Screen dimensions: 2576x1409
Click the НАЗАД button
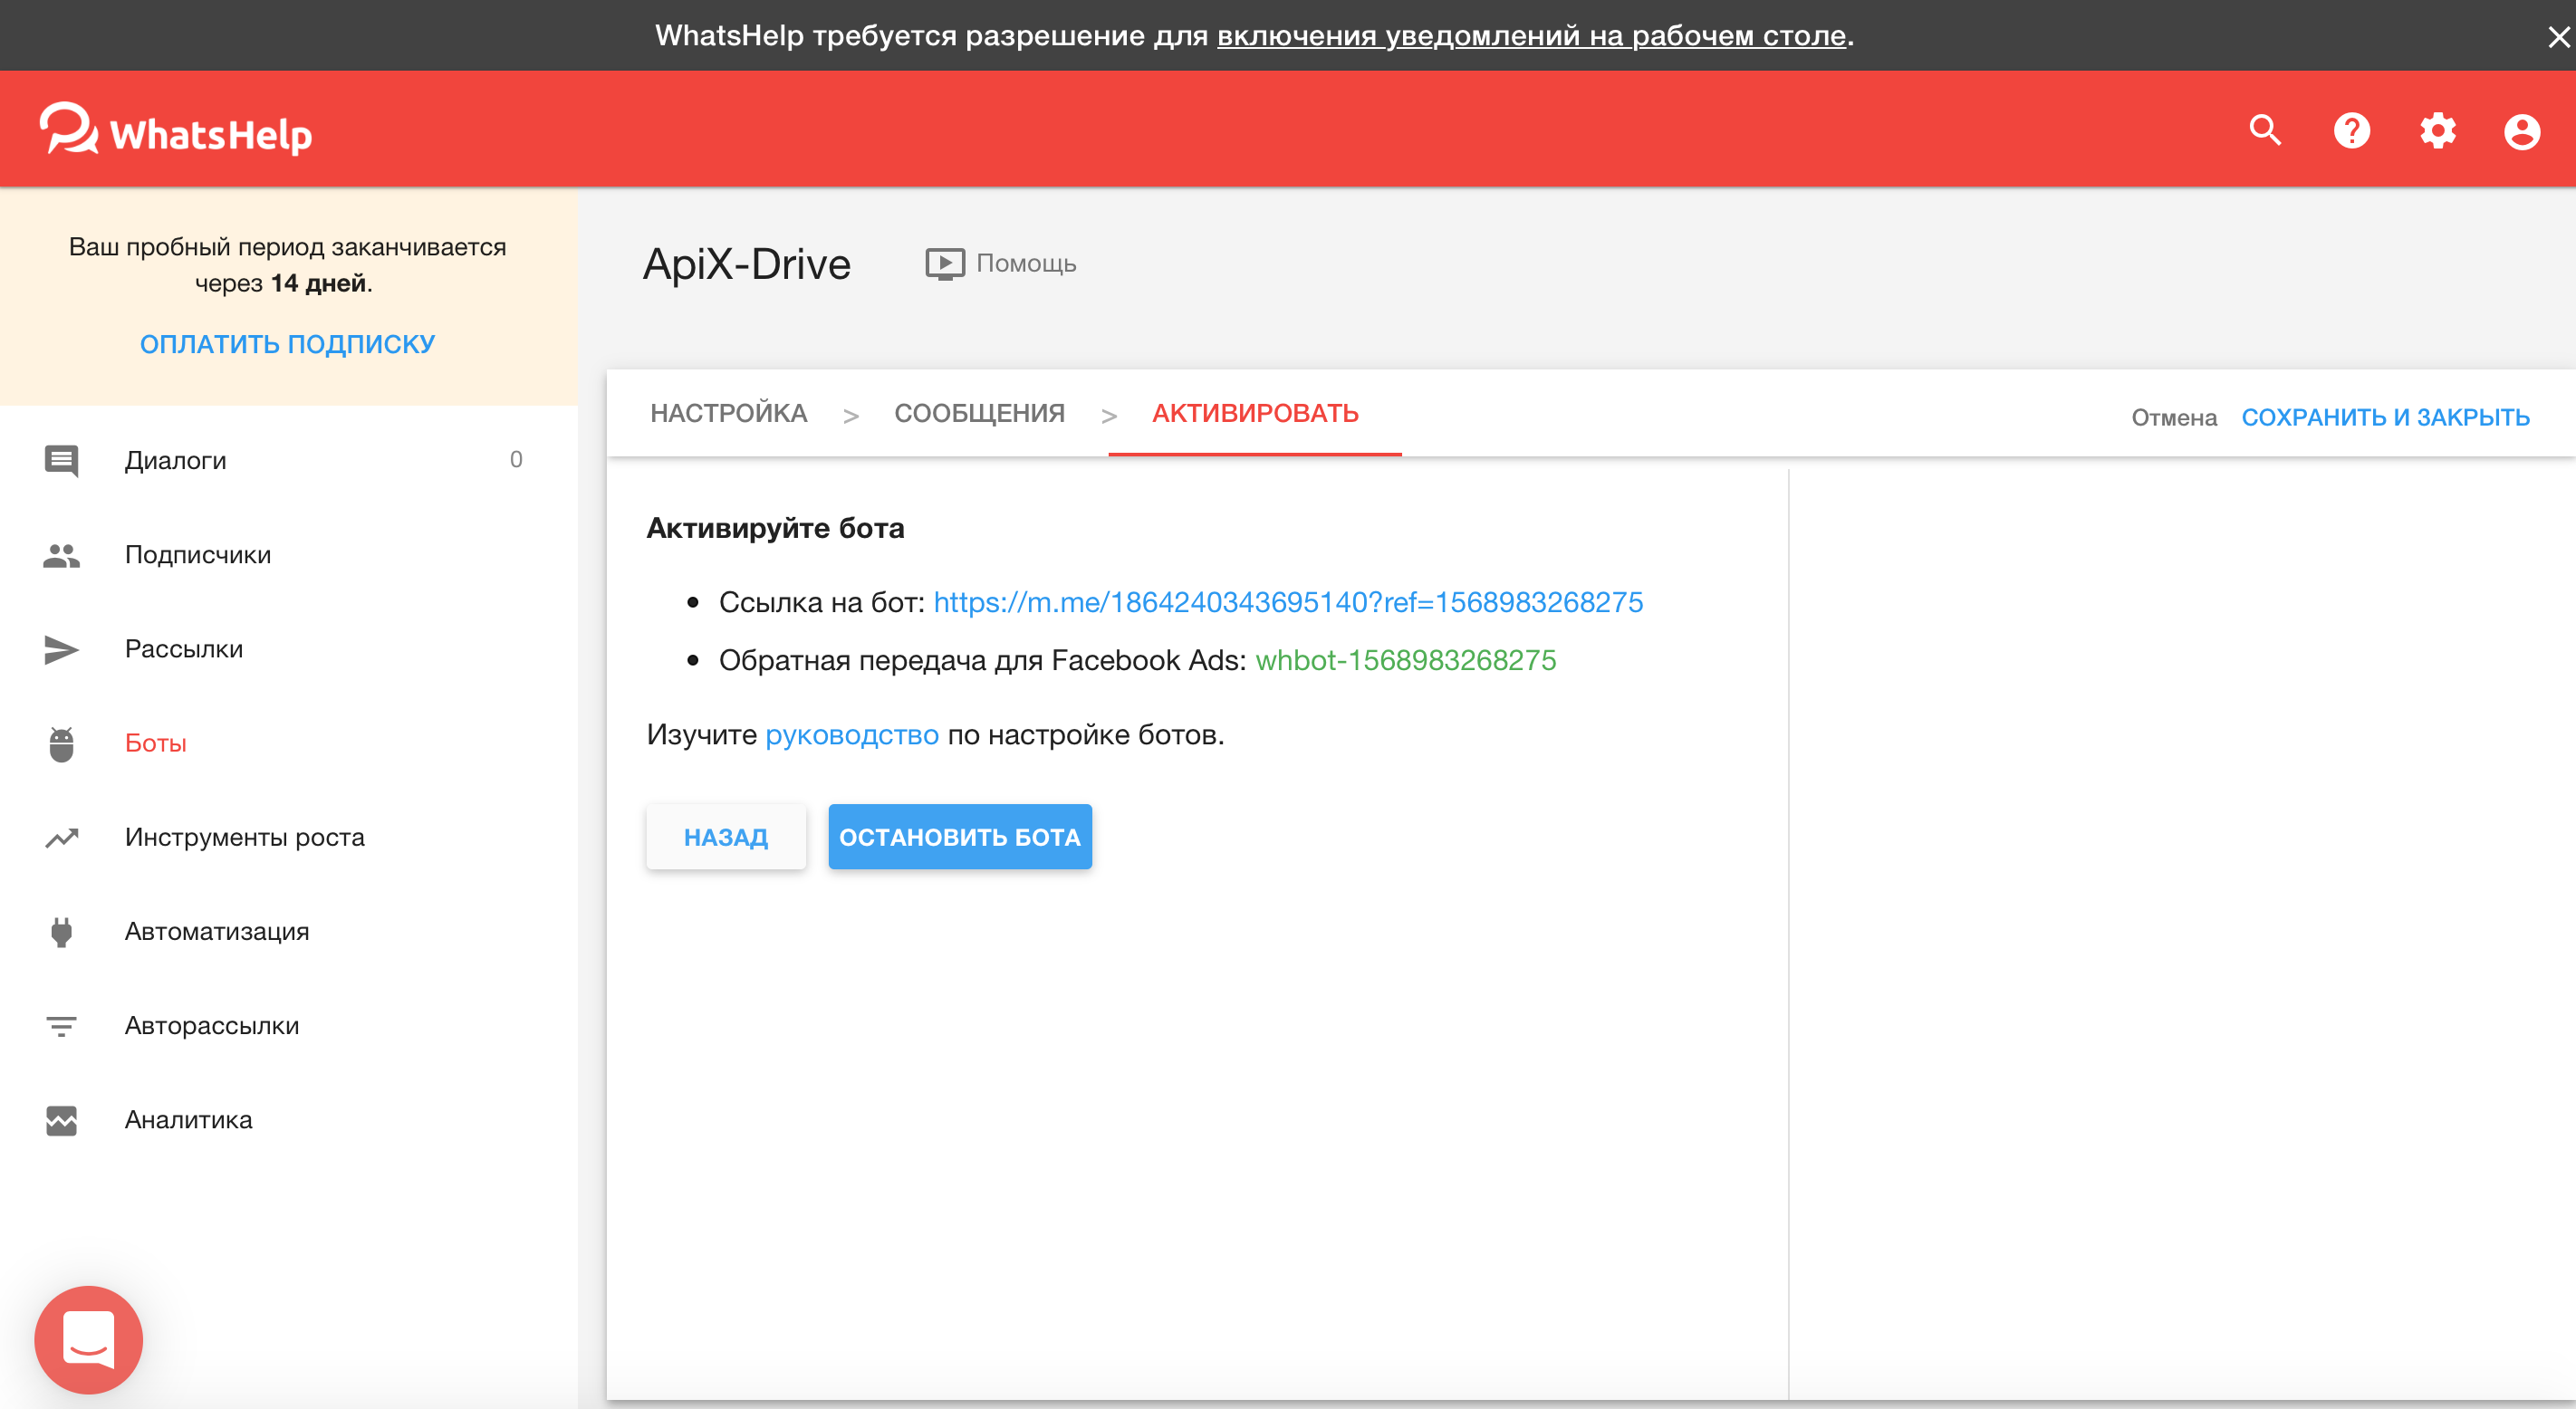click(x=726, y=837)
